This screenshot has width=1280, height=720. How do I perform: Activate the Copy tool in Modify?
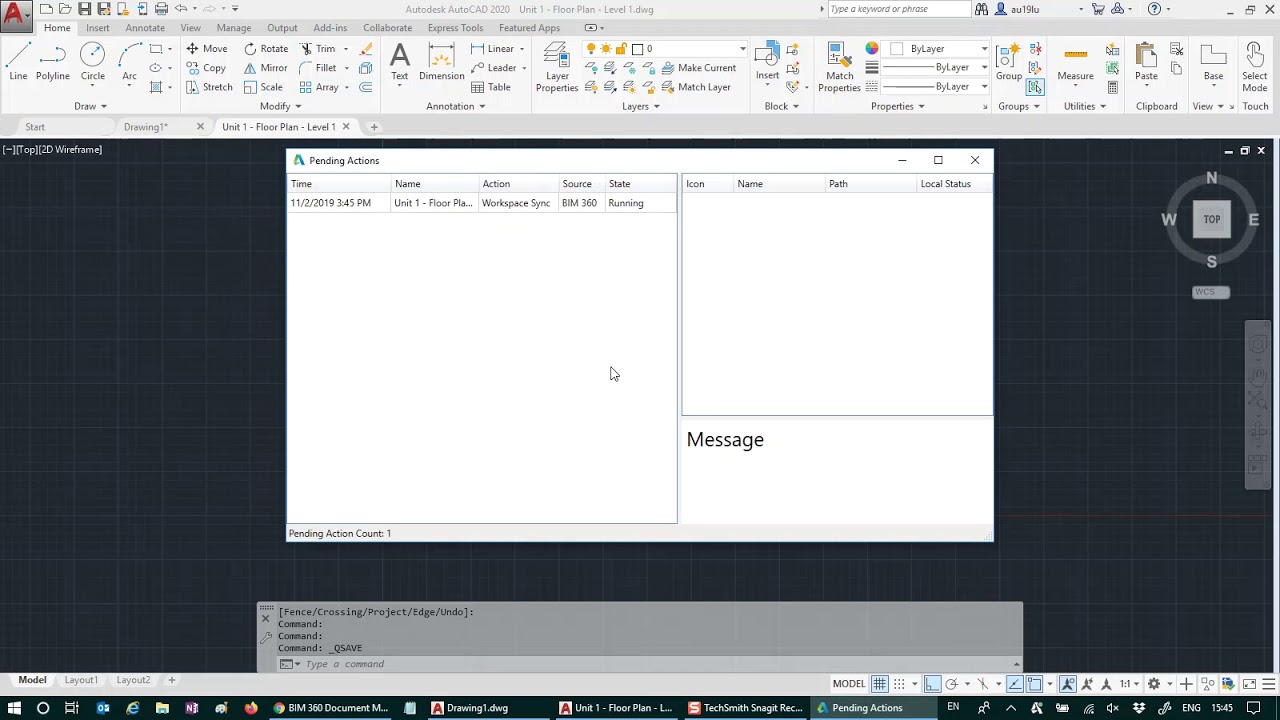206,68
